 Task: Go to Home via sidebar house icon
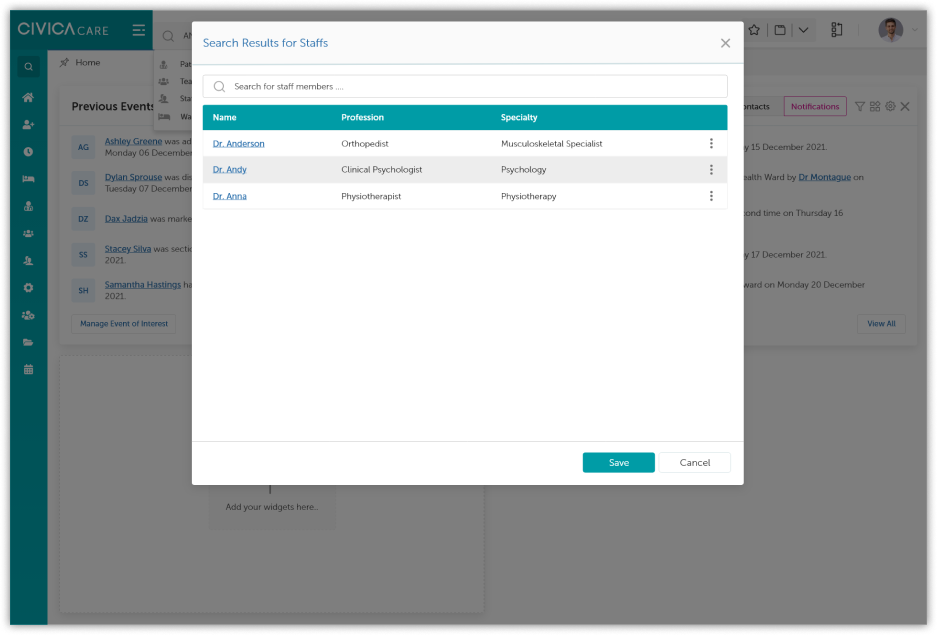[28, 97]
